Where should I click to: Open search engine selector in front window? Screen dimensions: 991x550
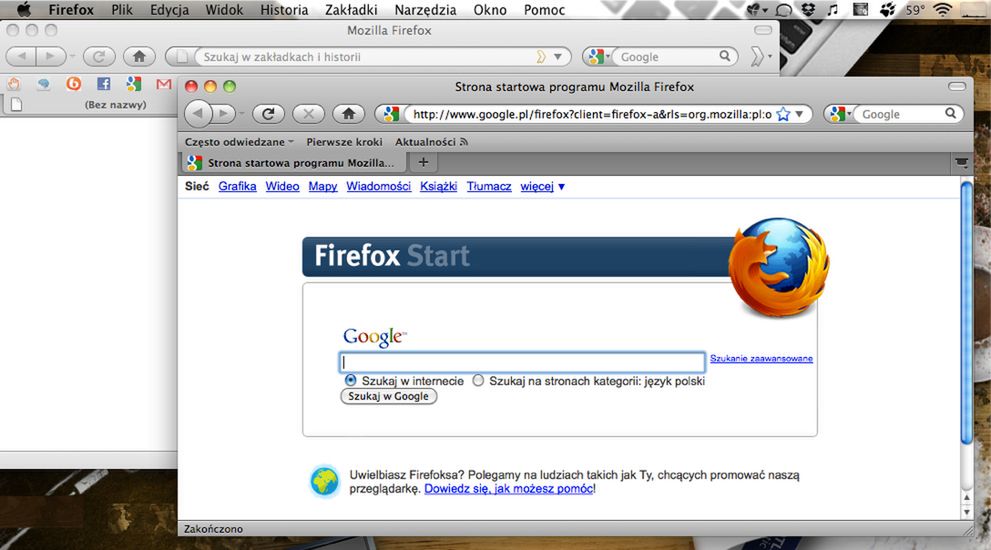click(840, 114)
